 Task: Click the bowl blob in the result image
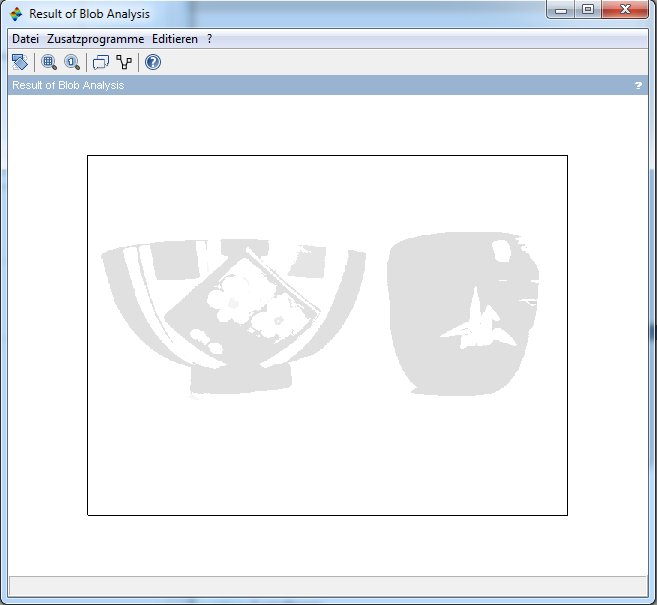[x=233, y=318]
